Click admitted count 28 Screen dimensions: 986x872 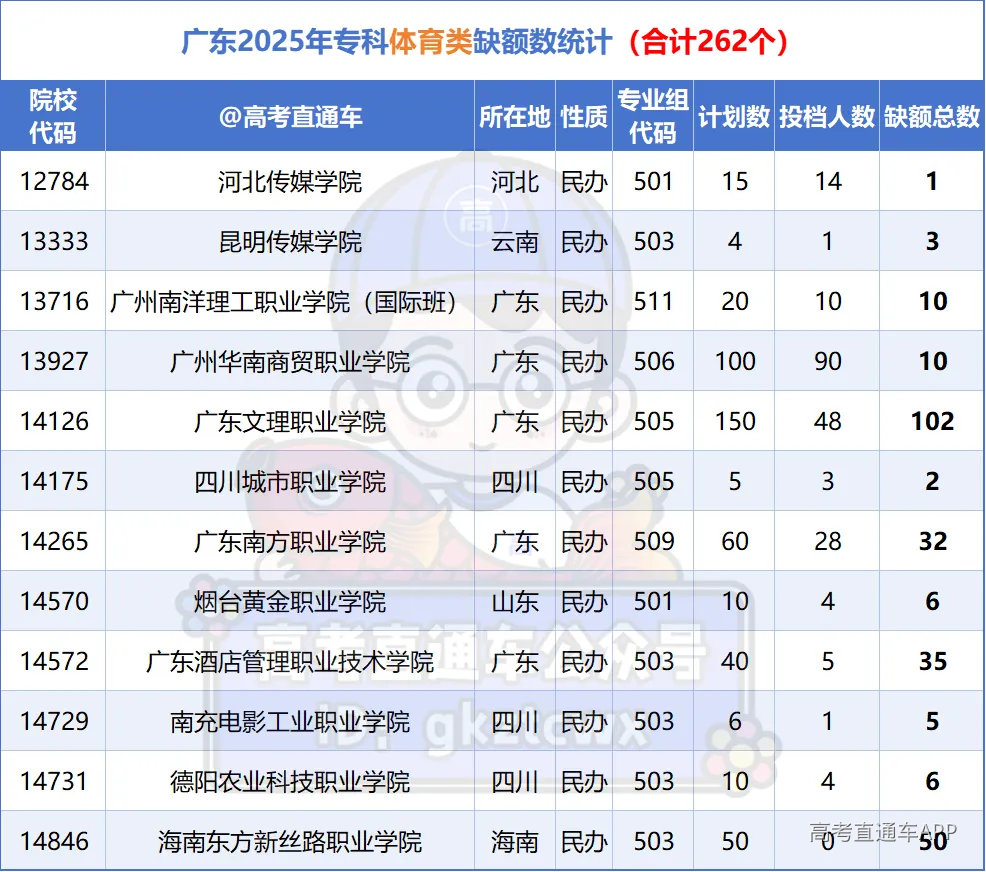(827, 542)
